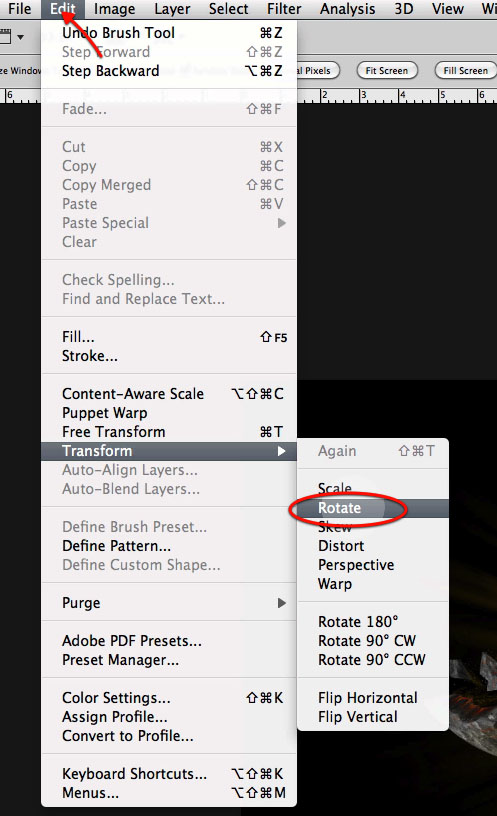
Task: Expand the Purge submenu arrow
Action: (x=282, y=603)
